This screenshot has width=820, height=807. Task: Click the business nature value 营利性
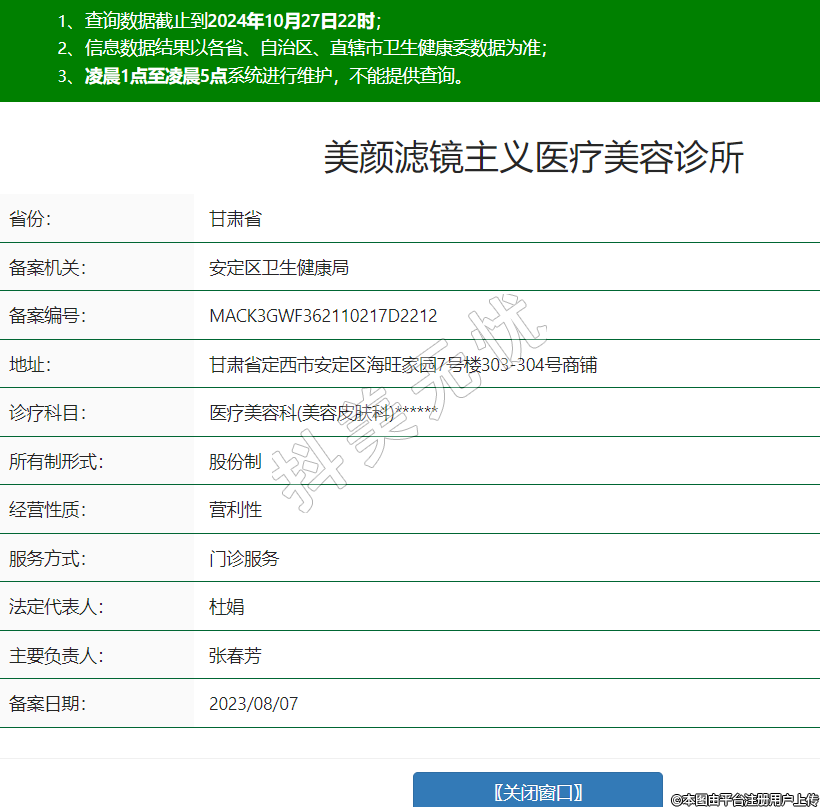click(235, 509)
